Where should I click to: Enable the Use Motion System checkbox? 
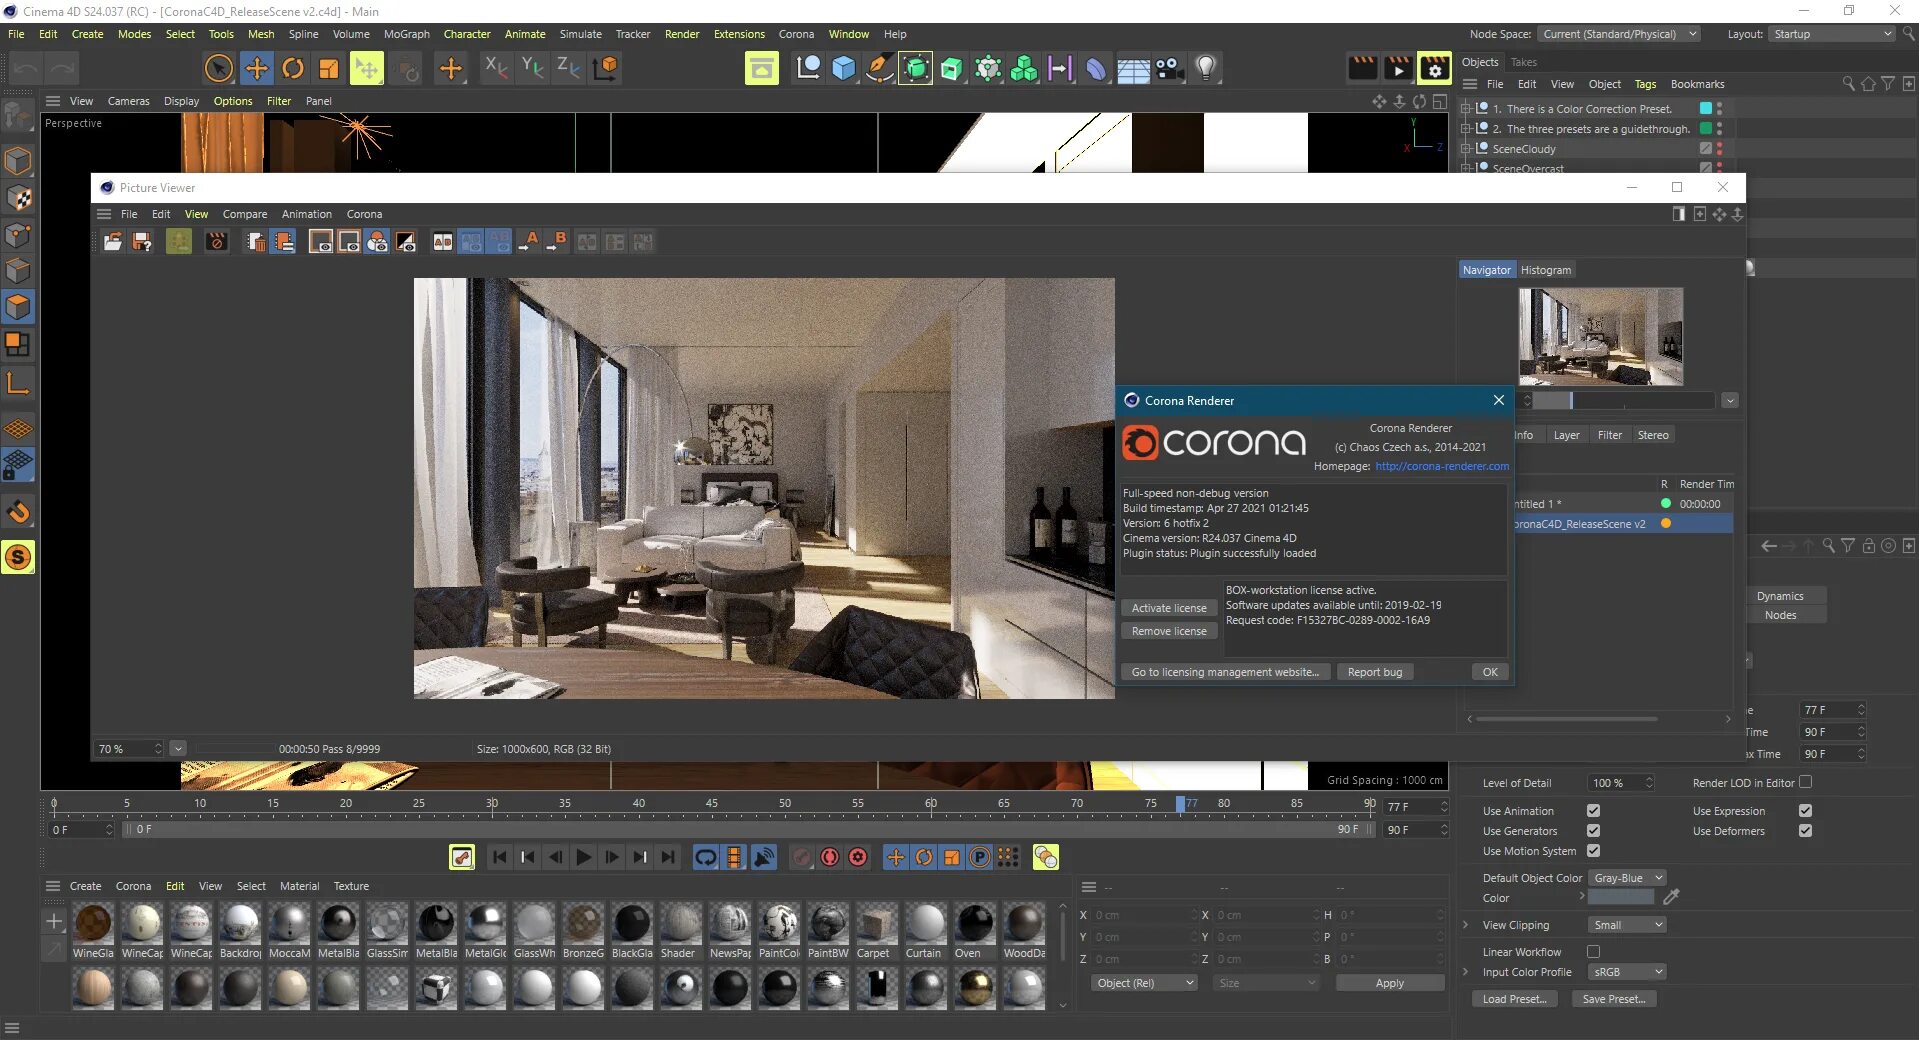tap(1594, 851)
